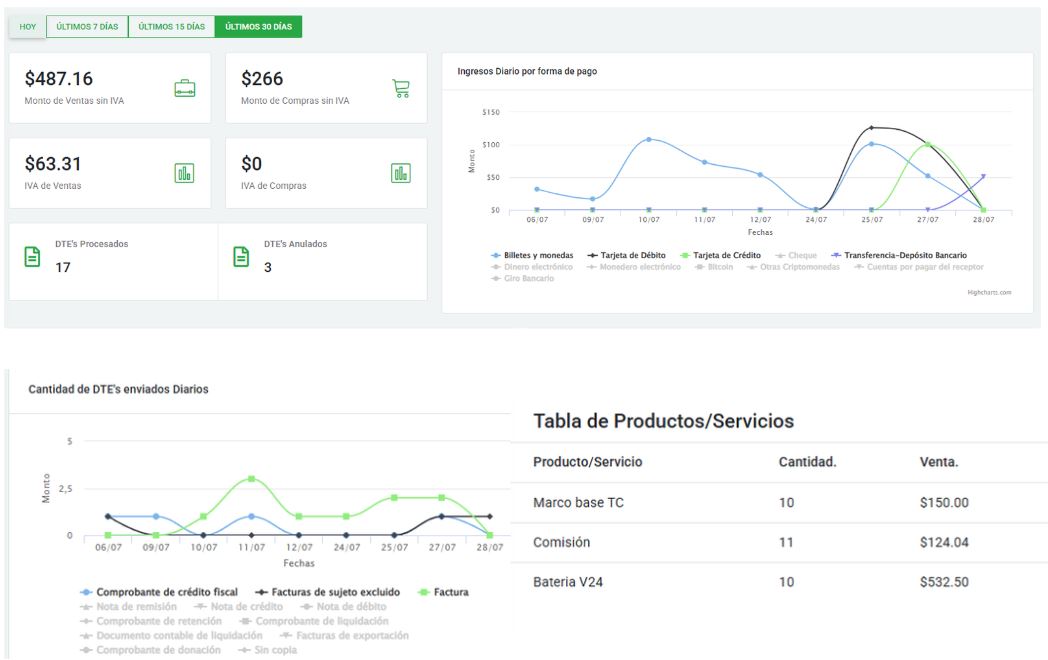The height and width of the screenshot is (660, 1048).
Task: Click the briefcase icon beside sales amount
Action: click(185, 88)
